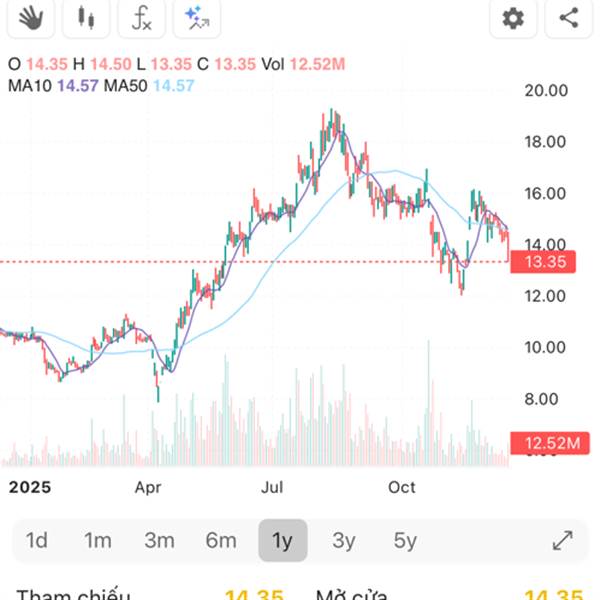Tap the MA10 indicator label
Screen dimensions: 600x600
pyautogui.click(x=50, y=86)
